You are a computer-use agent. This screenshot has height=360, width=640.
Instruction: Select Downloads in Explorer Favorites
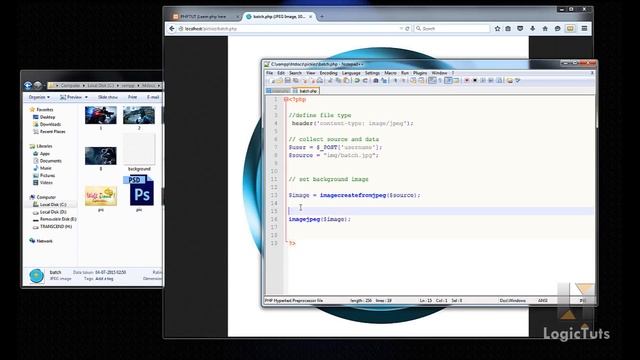click(x=47, y=124)
